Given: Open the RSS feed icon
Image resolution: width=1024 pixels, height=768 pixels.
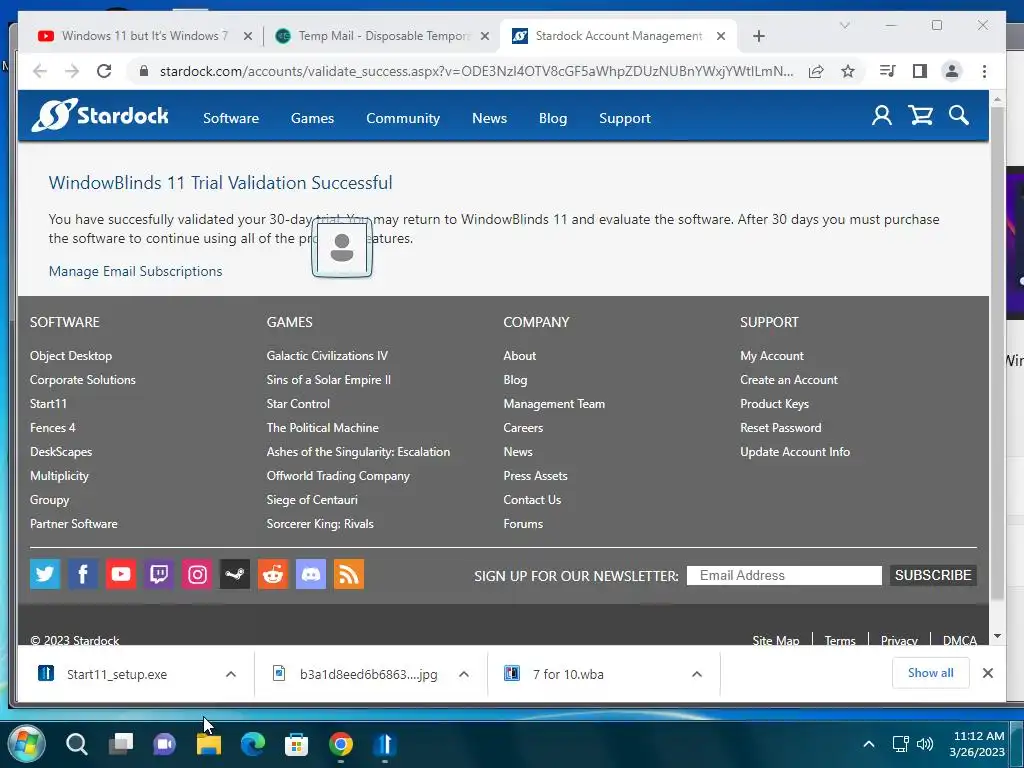Looking at the screenshot, I should click(x=349, y=574).
